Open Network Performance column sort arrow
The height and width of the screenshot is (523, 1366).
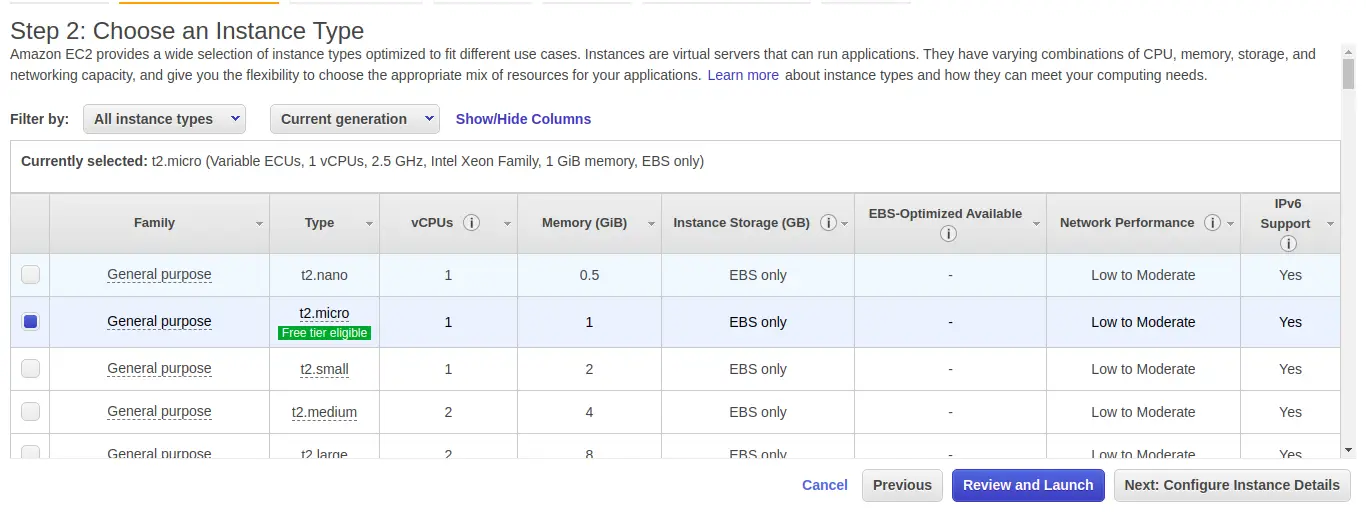click(1230, 224)
